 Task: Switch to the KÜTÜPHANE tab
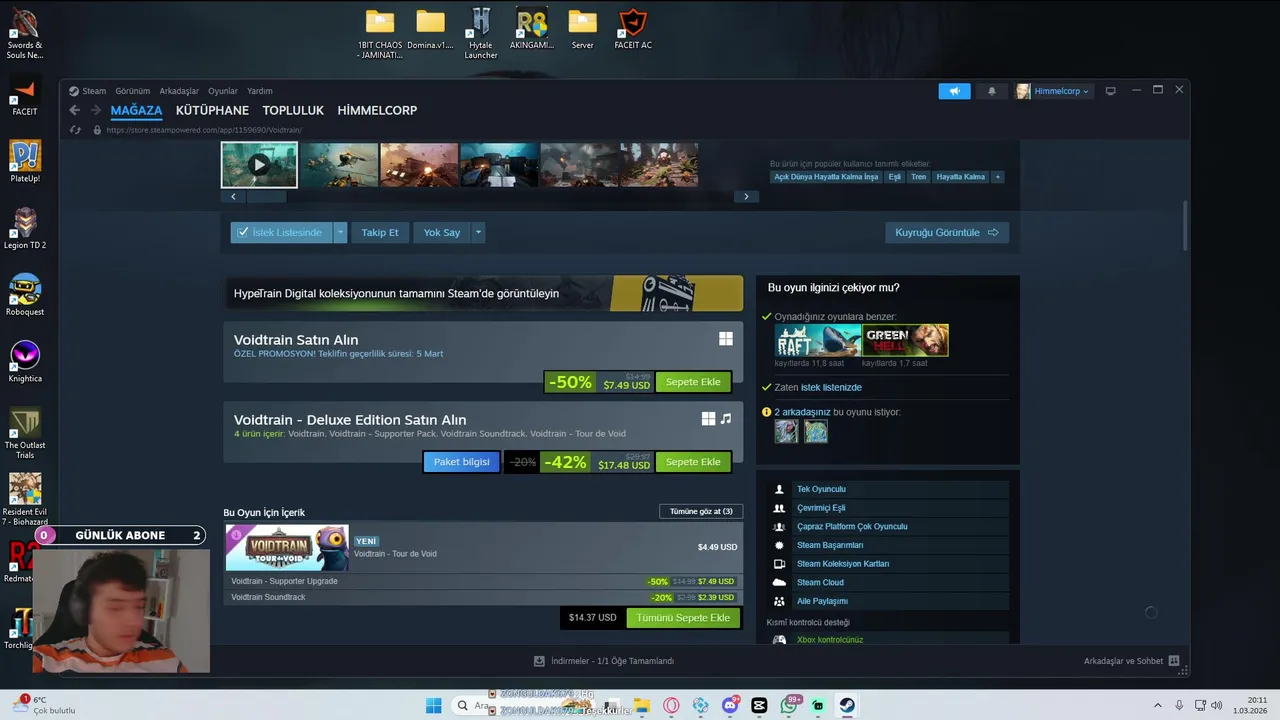coord(212,110)
